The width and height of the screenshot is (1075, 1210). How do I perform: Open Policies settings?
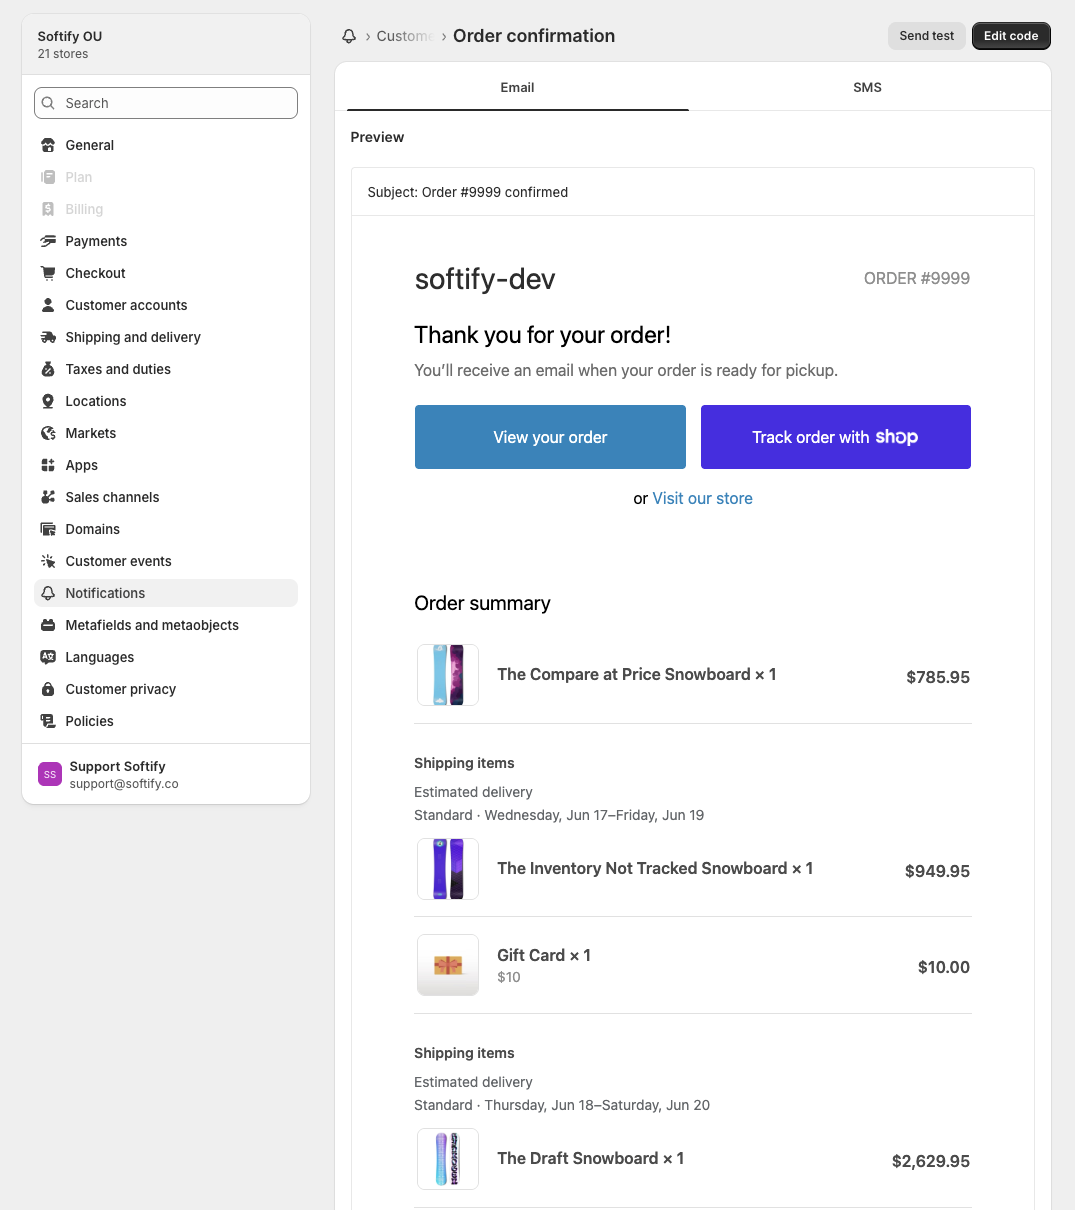point(166,721)
